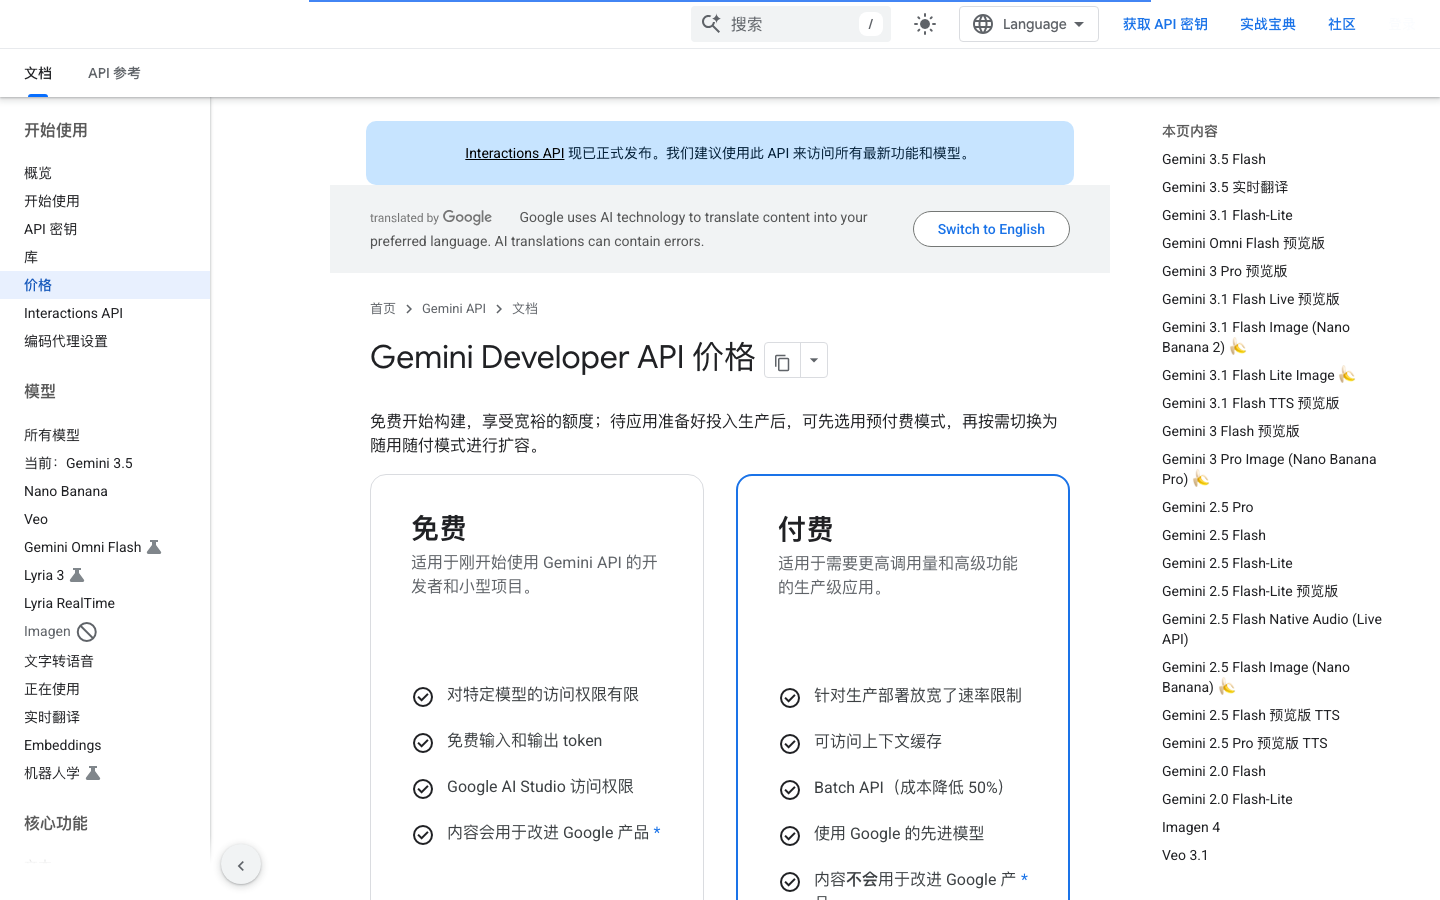The height and width of the screenshot is (900, 1440).
Task: Open the Interactions API link in banner
Action: [514, 153]
